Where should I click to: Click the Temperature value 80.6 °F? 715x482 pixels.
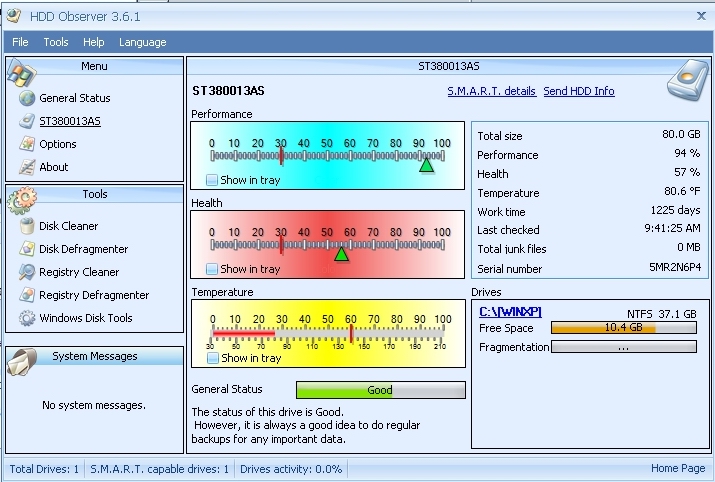point(682,191)
